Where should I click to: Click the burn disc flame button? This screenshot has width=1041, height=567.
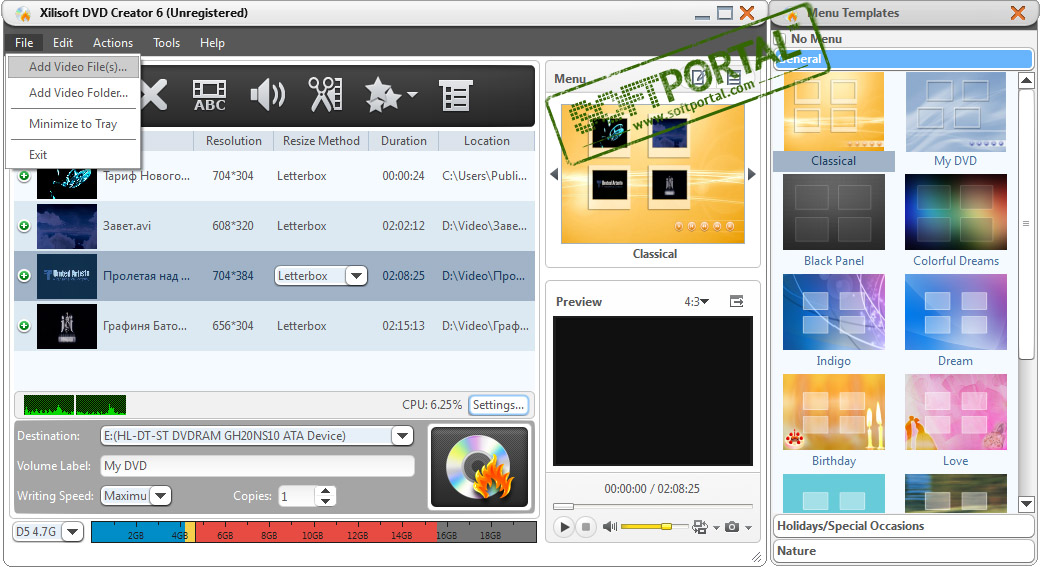(x=479, y=467)
